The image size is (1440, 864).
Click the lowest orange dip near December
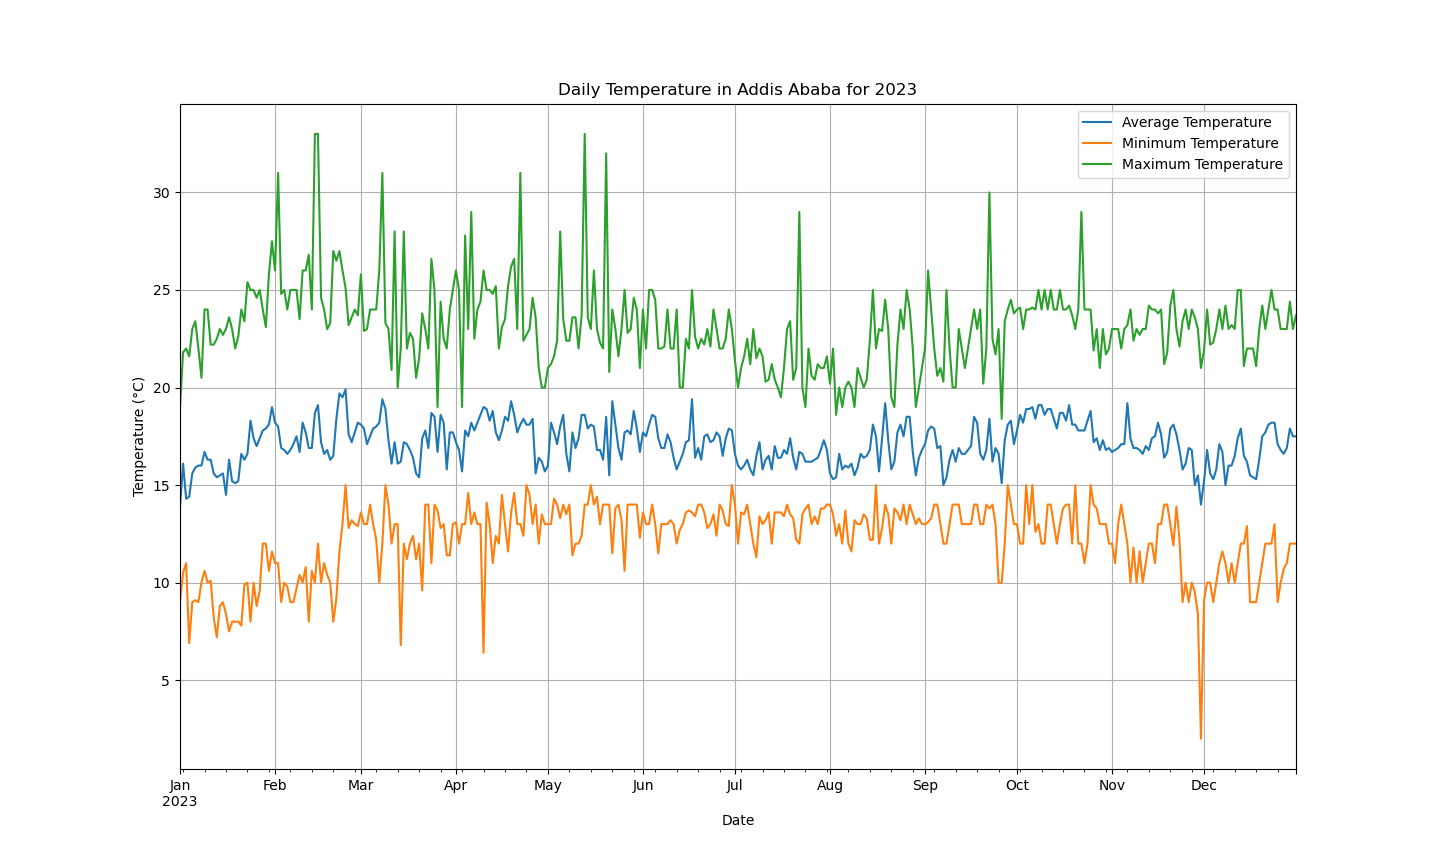[1201, 738]
